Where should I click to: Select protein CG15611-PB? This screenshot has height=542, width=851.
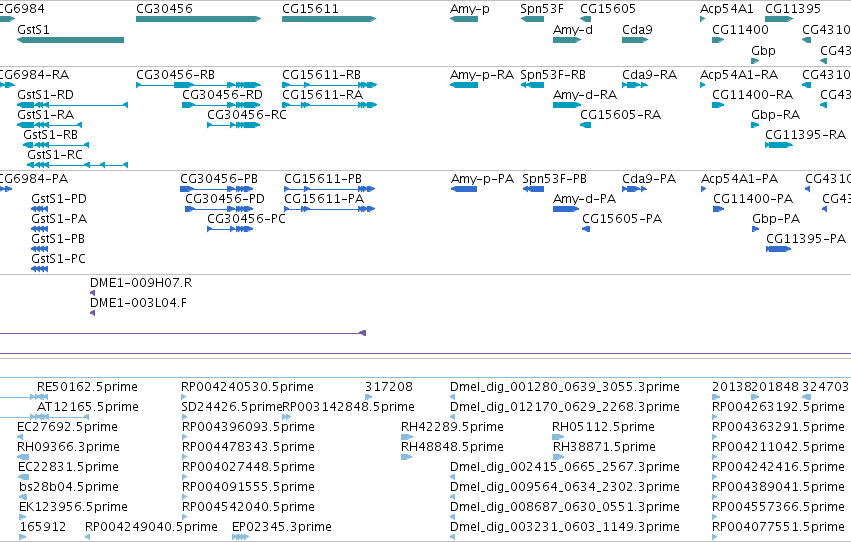point(323,179)
